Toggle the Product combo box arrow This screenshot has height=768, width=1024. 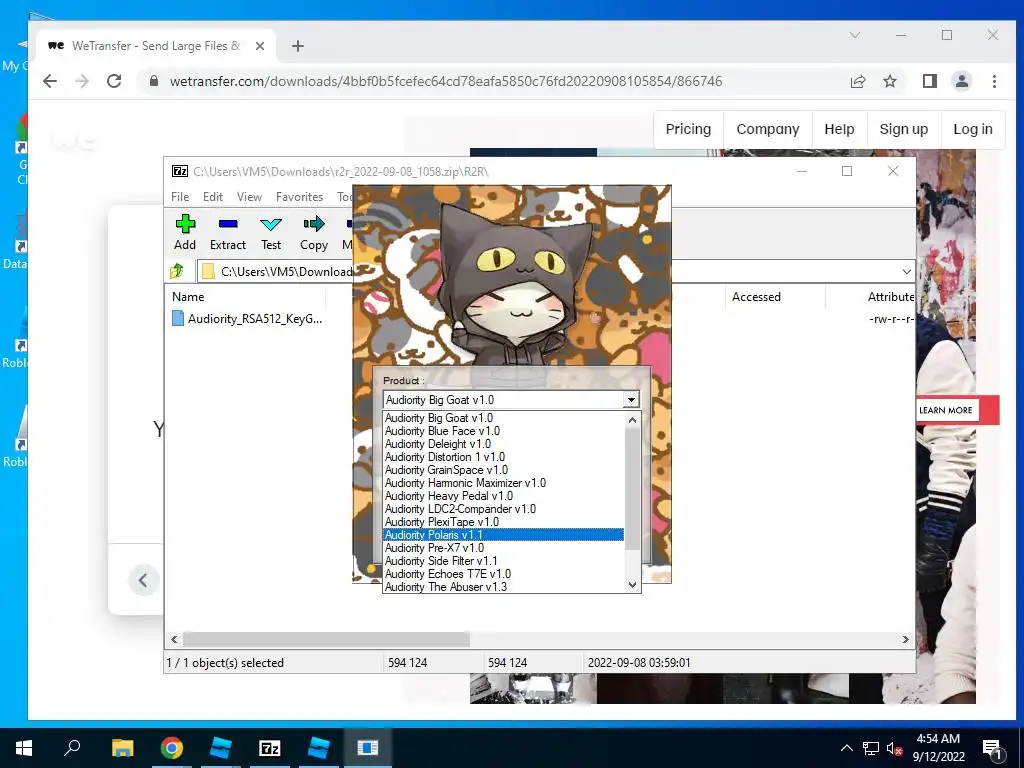[631, 400]
